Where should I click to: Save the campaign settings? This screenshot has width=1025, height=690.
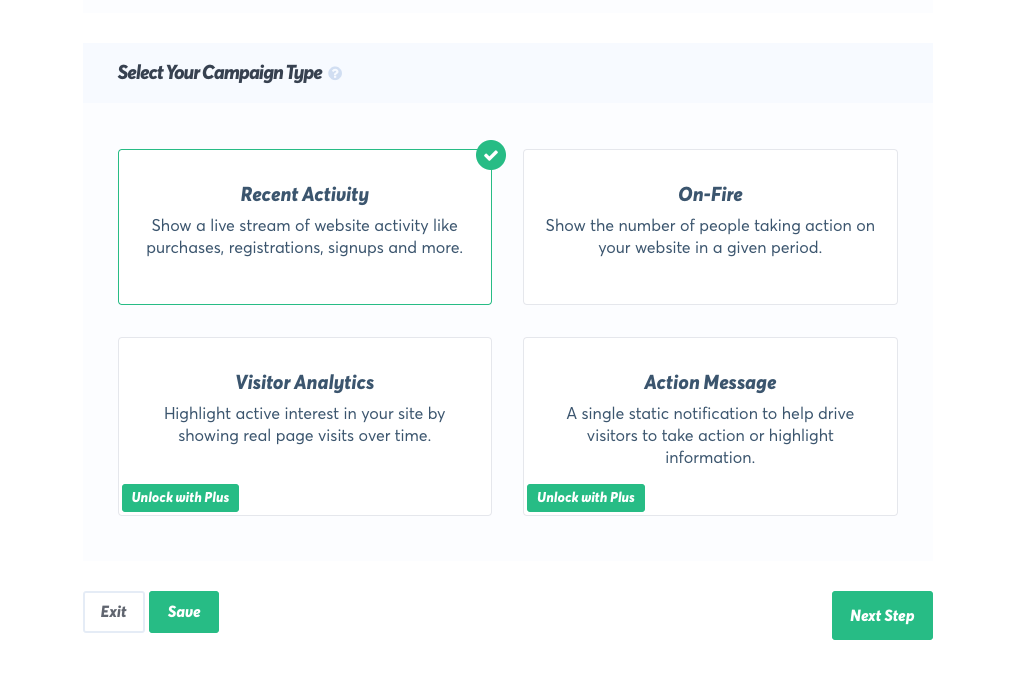(184, 612)
